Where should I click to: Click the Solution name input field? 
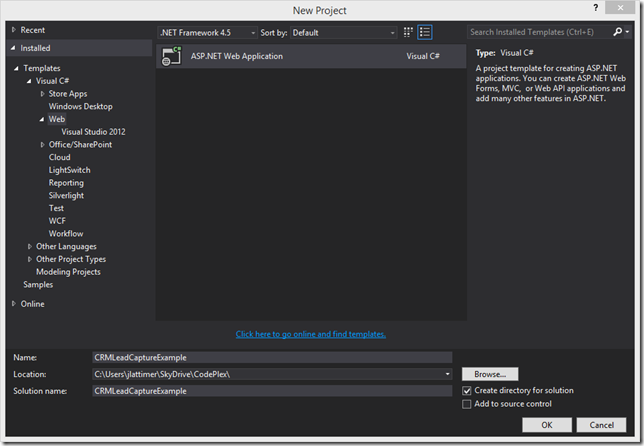pos(272,391)
